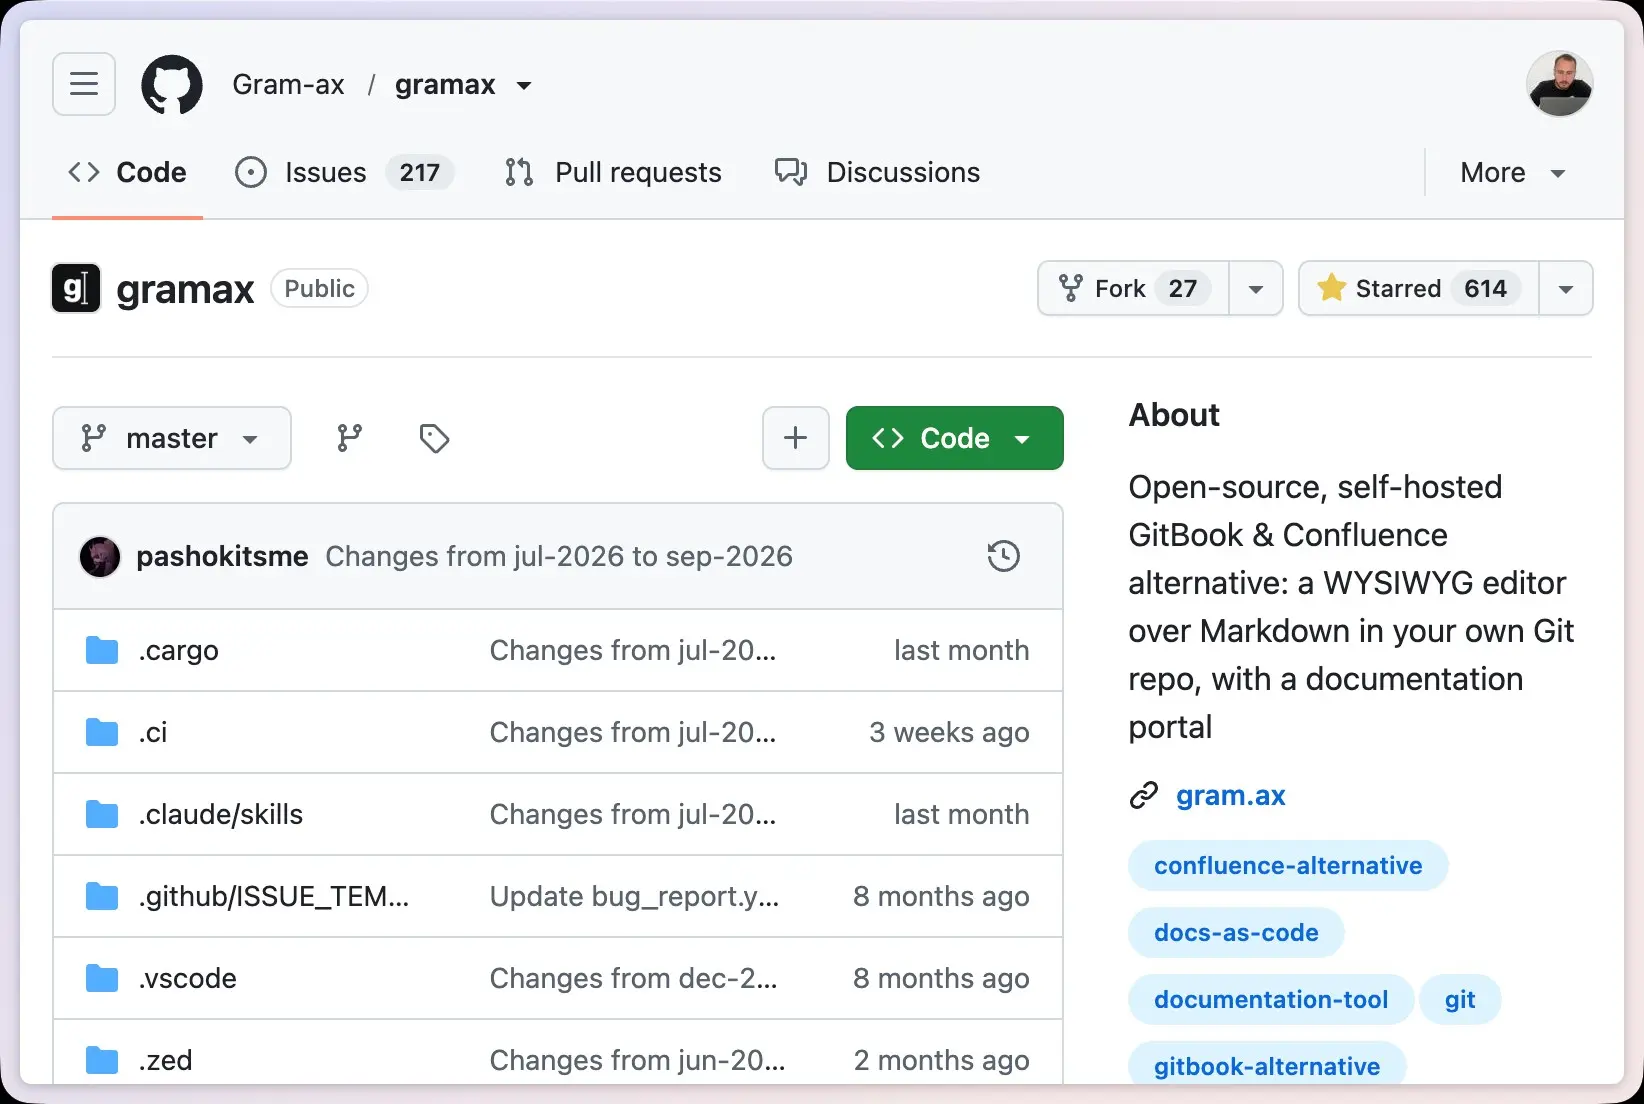
Task: View the branches icon next to master
Action: coord(350,438)
